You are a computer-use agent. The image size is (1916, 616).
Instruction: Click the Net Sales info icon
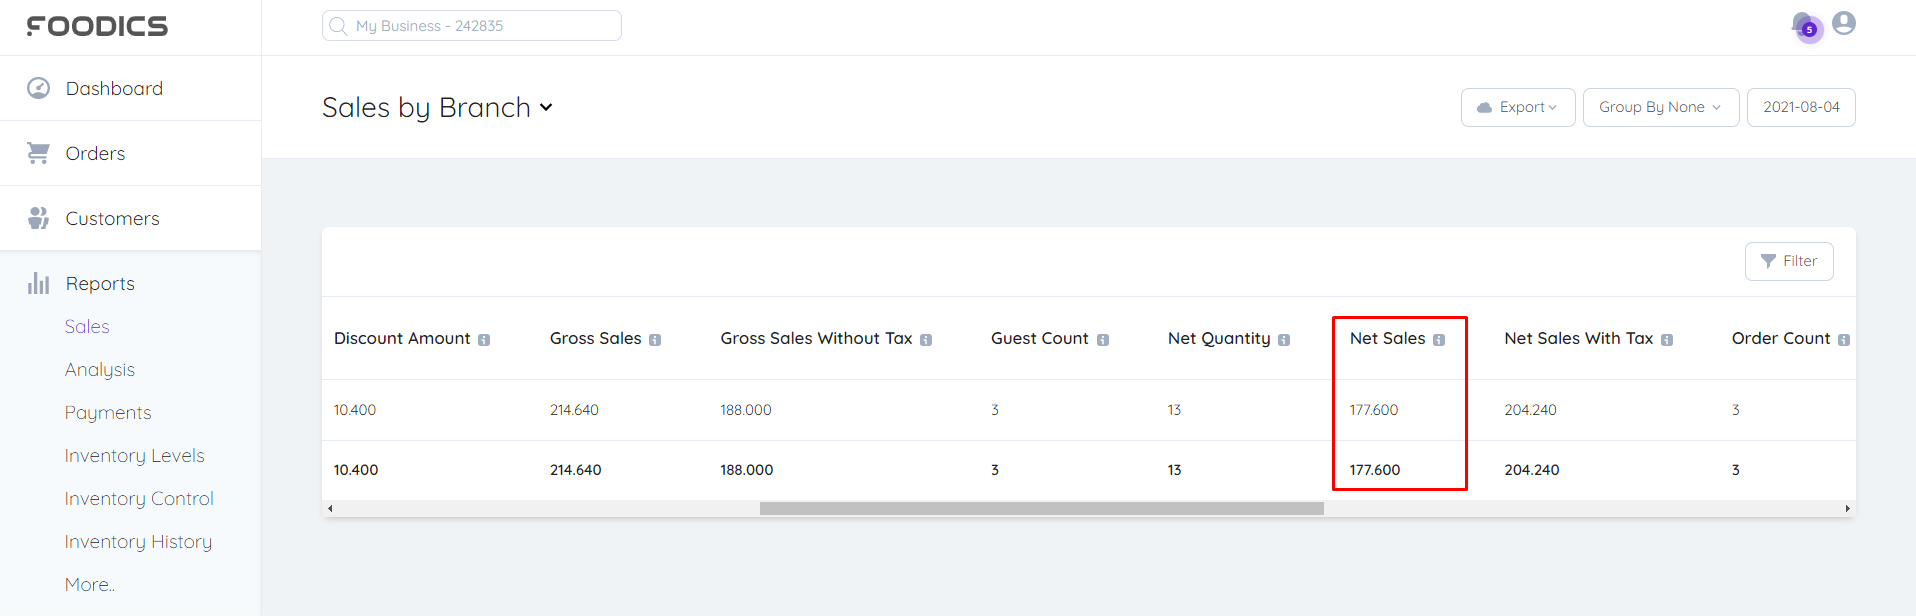tap(1439, 340)
